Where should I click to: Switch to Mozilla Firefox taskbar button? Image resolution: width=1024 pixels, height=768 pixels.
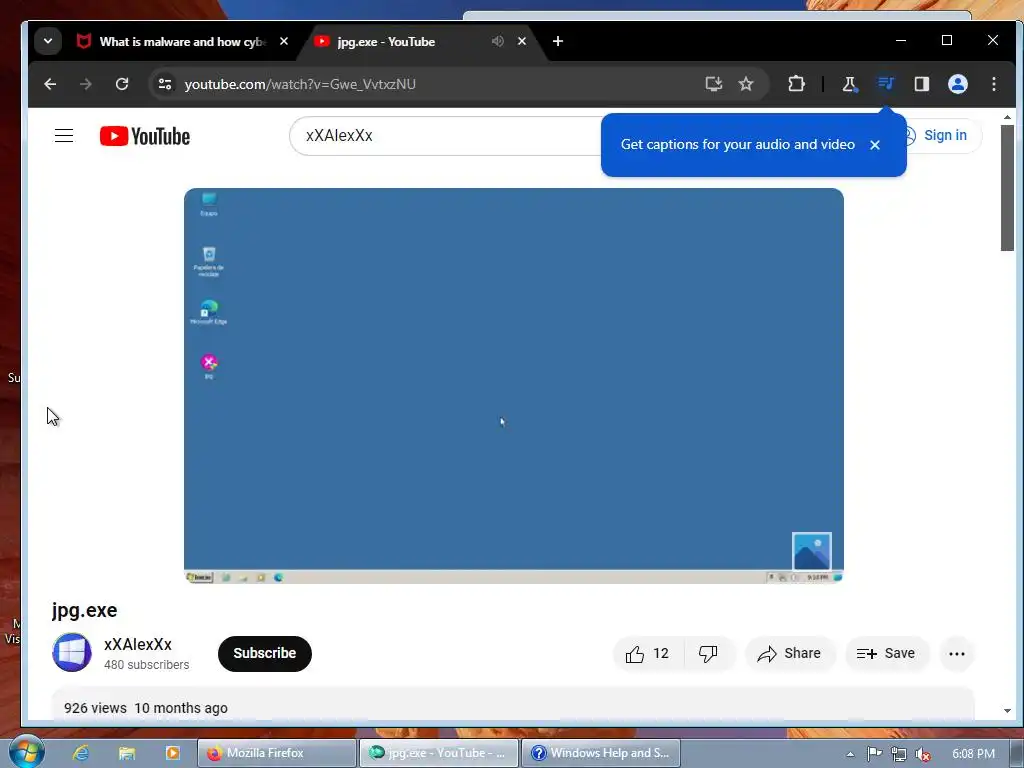277,753
